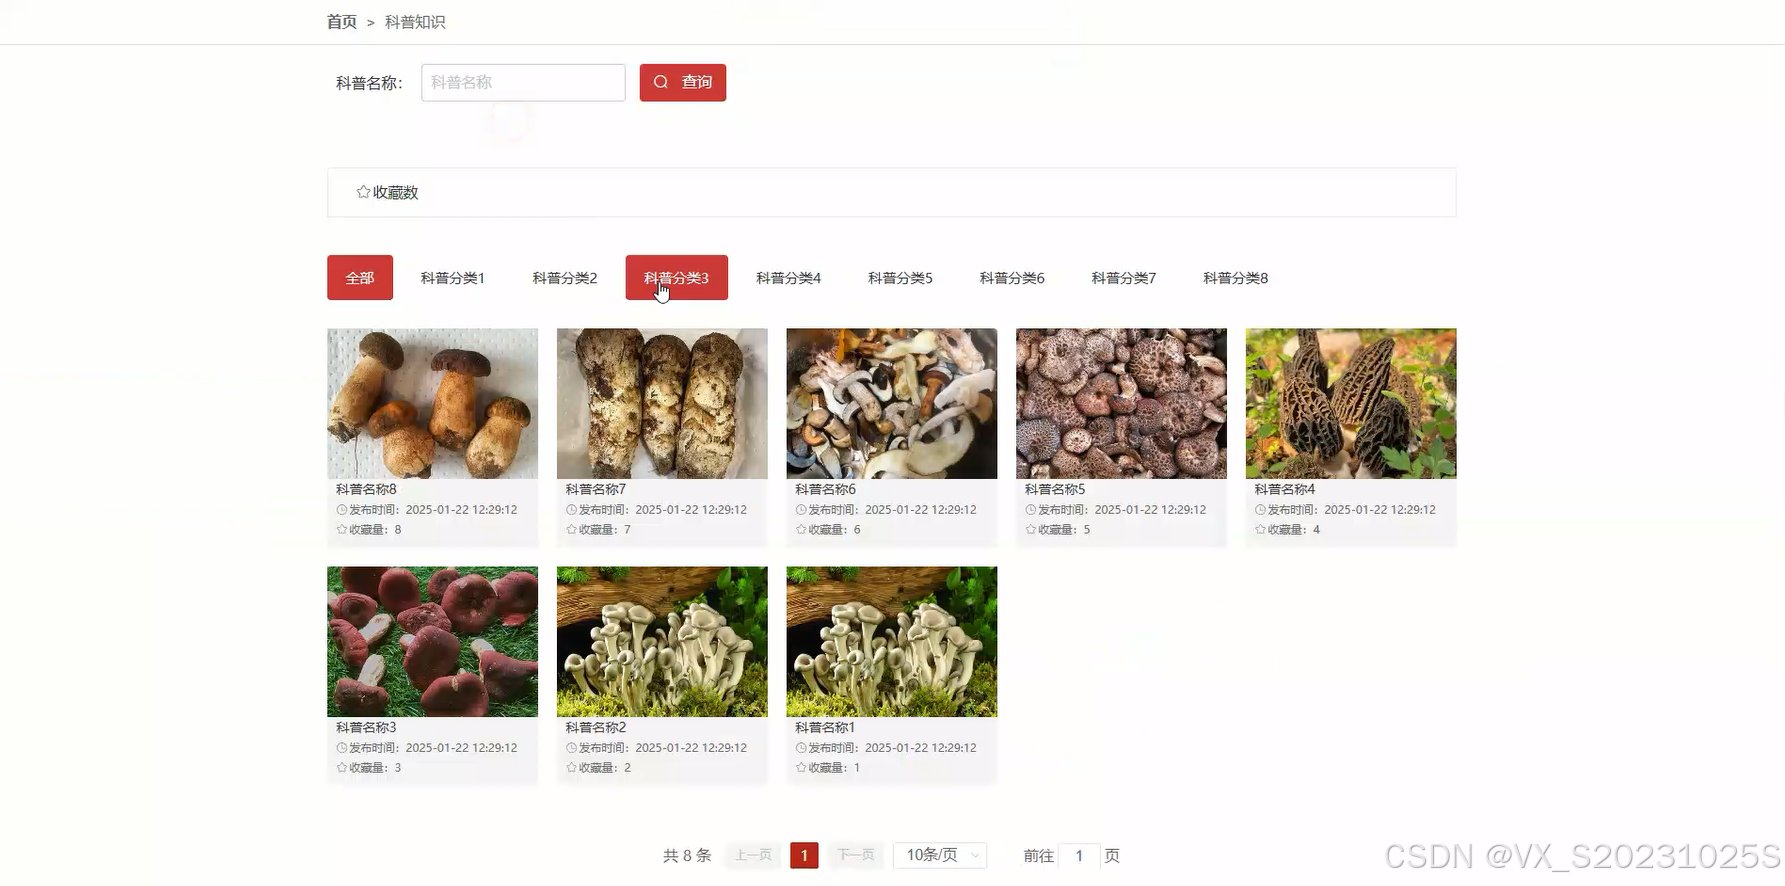Click the 科普名称2 title text
This screenshot has width=1785, height=886.
(x=596, y=727)
